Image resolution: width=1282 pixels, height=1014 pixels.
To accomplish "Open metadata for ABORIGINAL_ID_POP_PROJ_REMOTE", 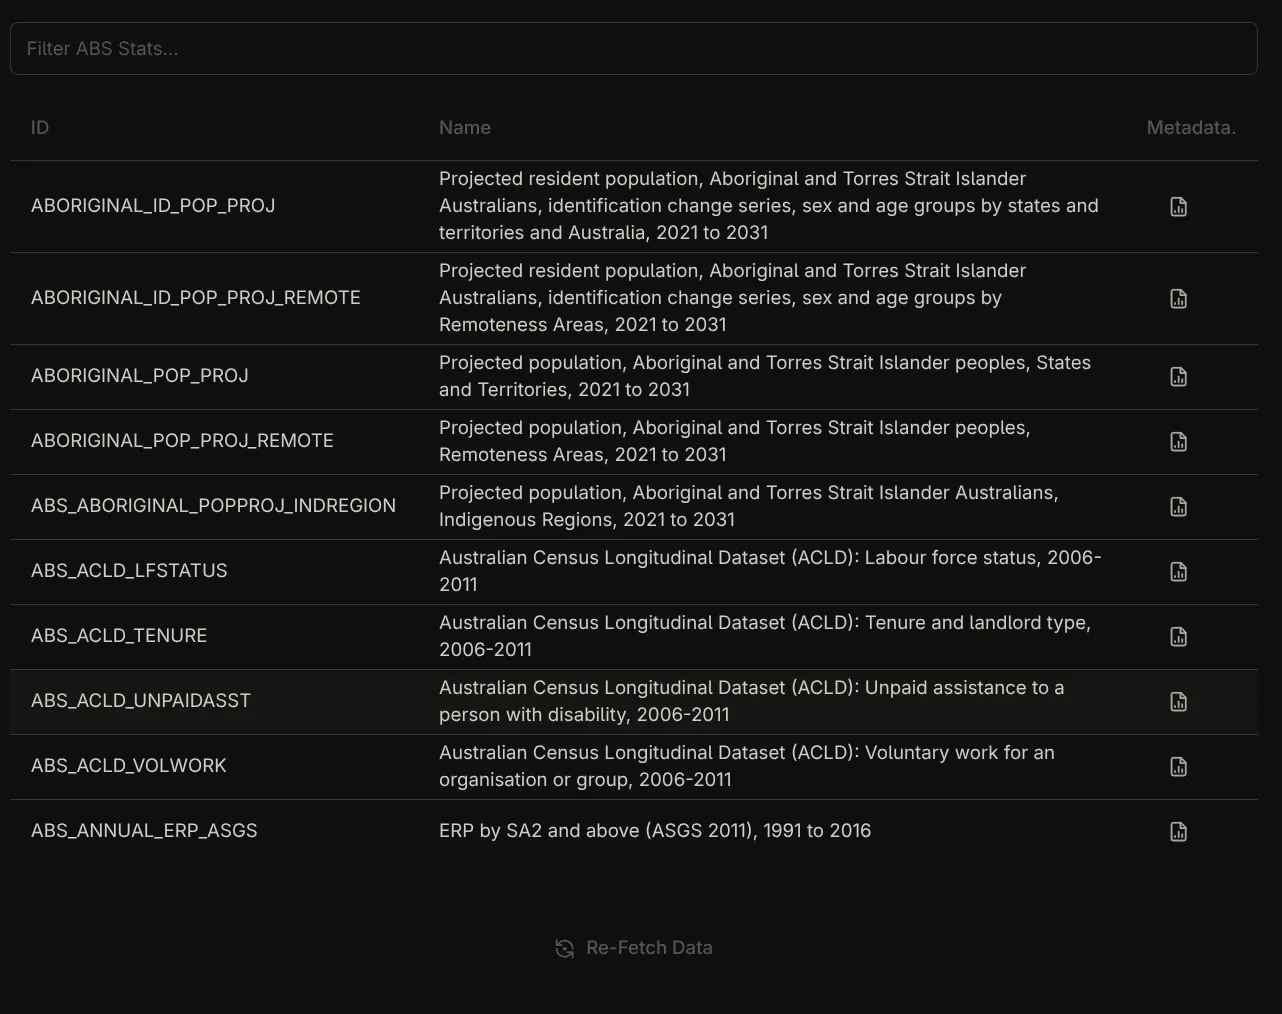I will [1178, 298].
